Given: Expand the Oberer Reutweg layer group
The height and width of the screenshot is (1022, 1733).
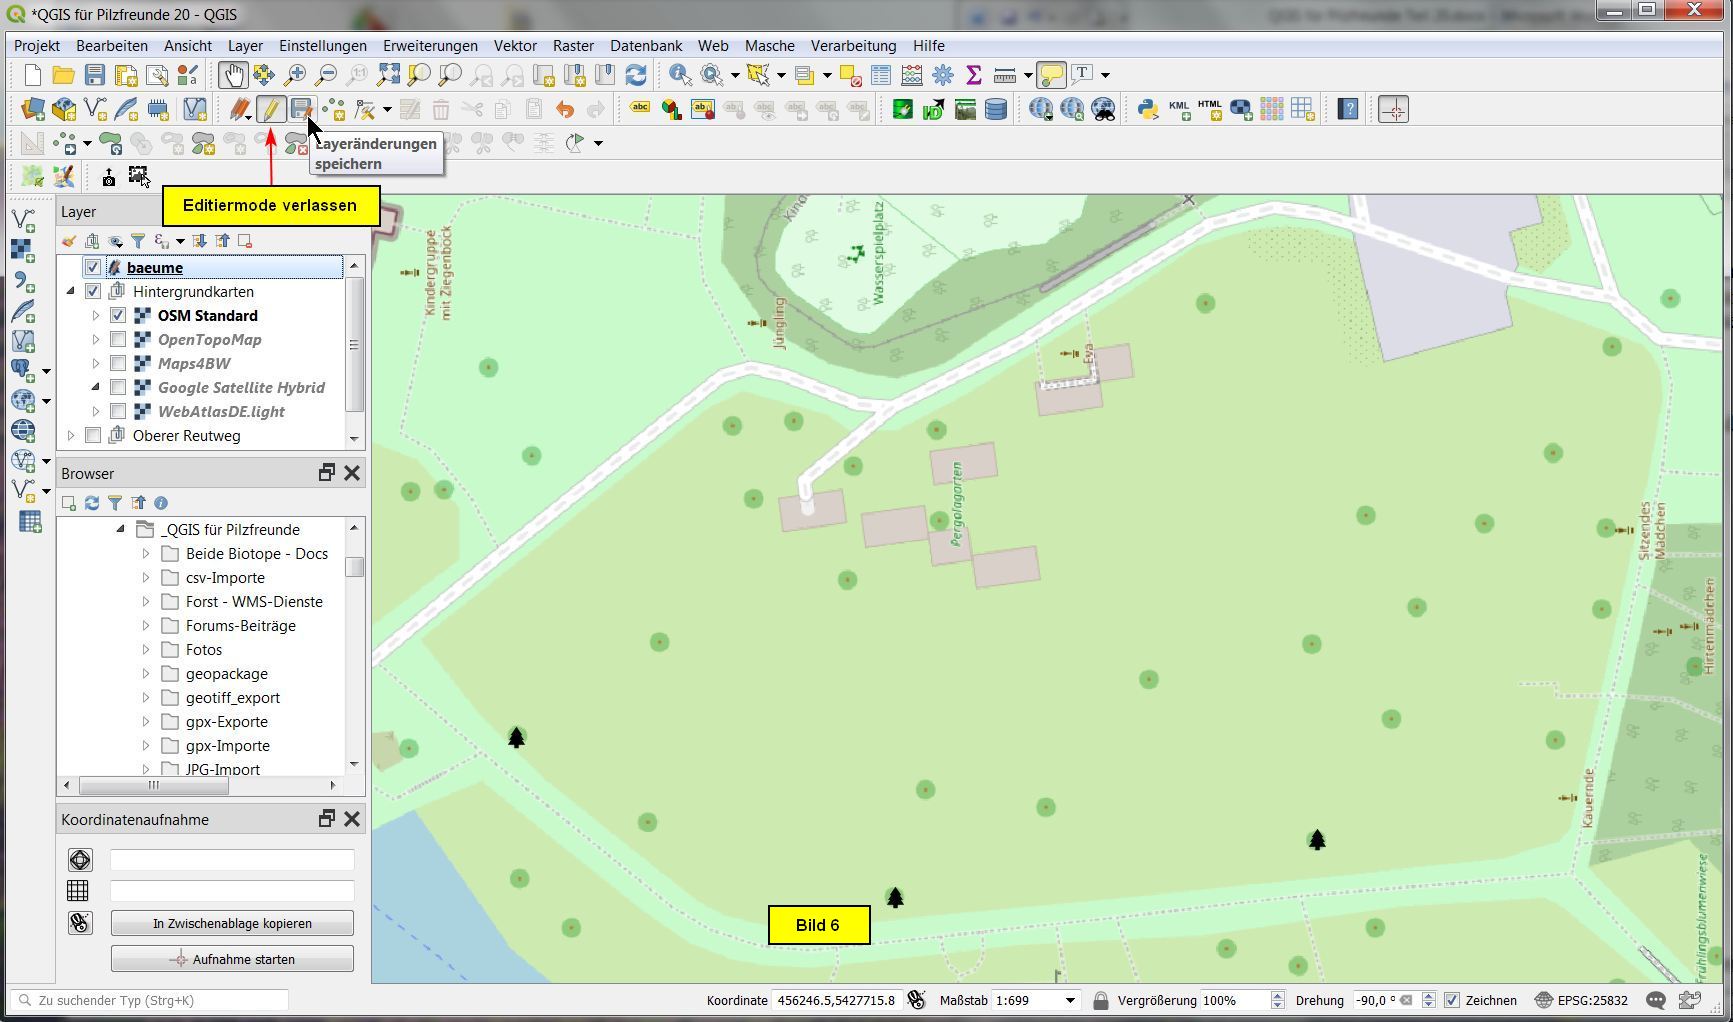Looking at the screenshot, I should click(x=71, y=436).
